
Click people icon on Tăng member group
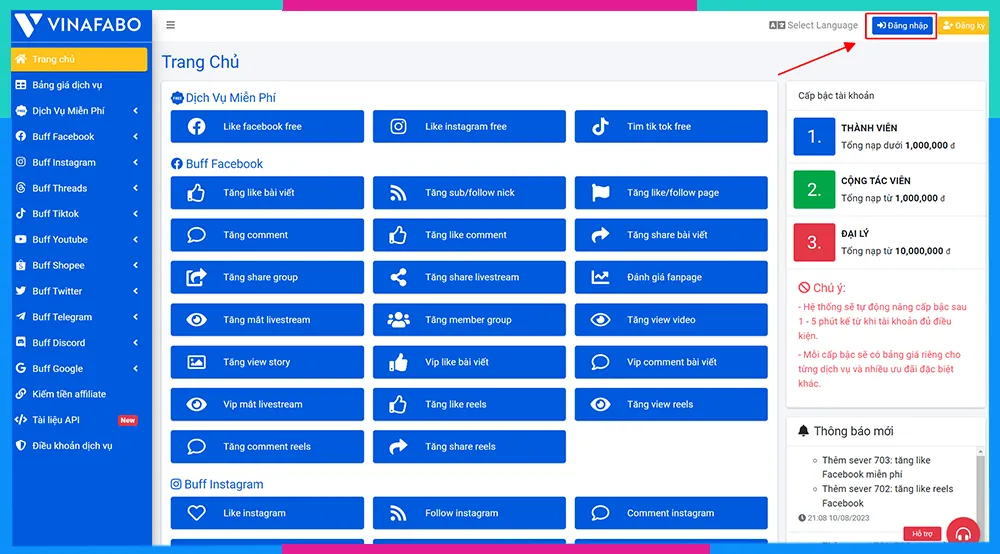(398, 319)
